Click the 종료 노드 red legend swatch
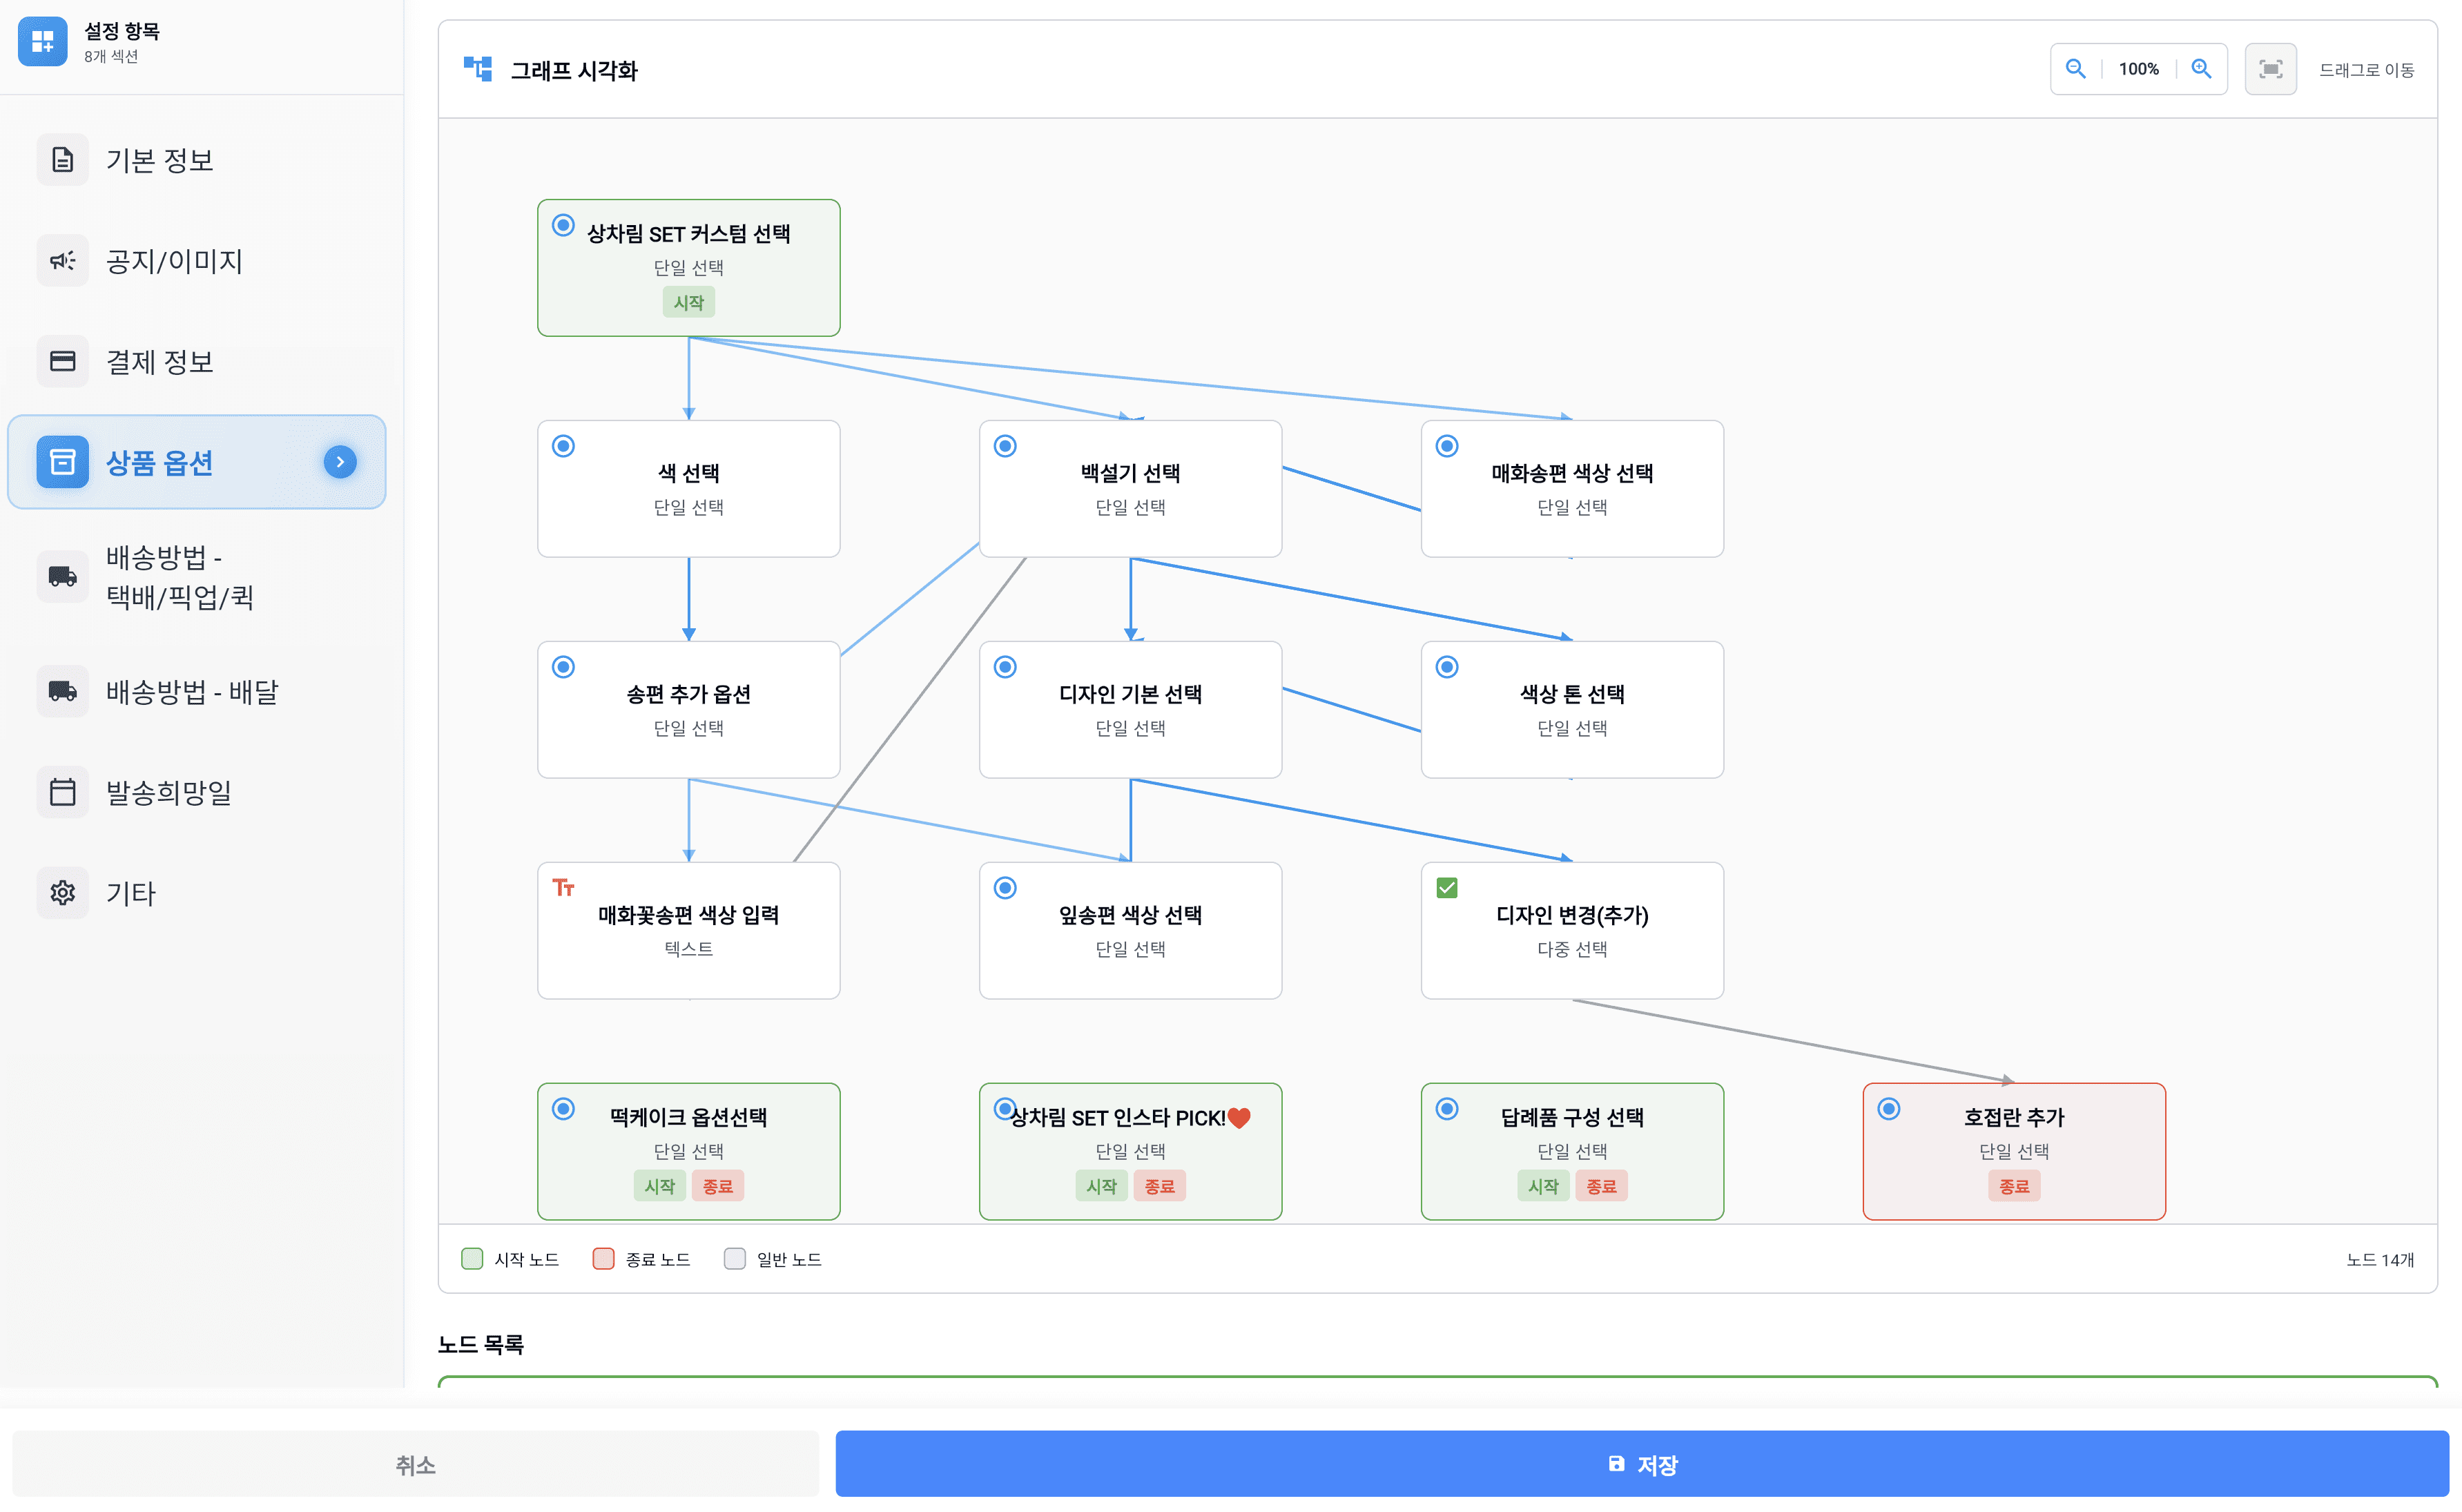 coord(603,1258)
